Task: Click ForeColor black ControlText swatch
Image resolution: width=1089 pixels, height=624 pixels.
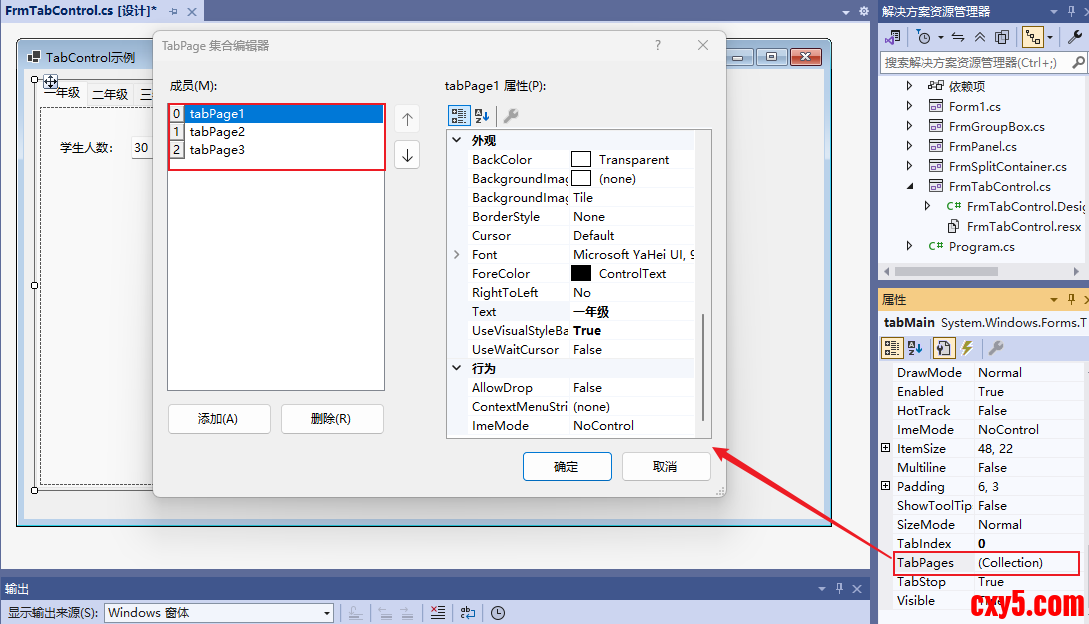Action: (581, 274)
